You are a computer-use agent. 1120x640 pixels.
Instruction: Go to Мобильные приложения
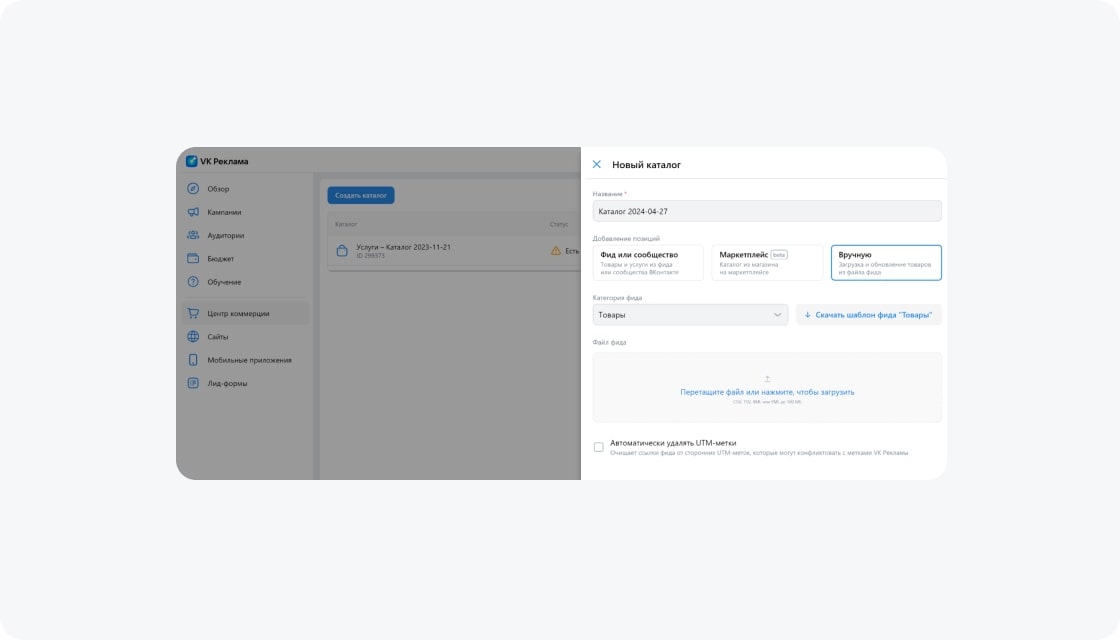click(244, 360)
